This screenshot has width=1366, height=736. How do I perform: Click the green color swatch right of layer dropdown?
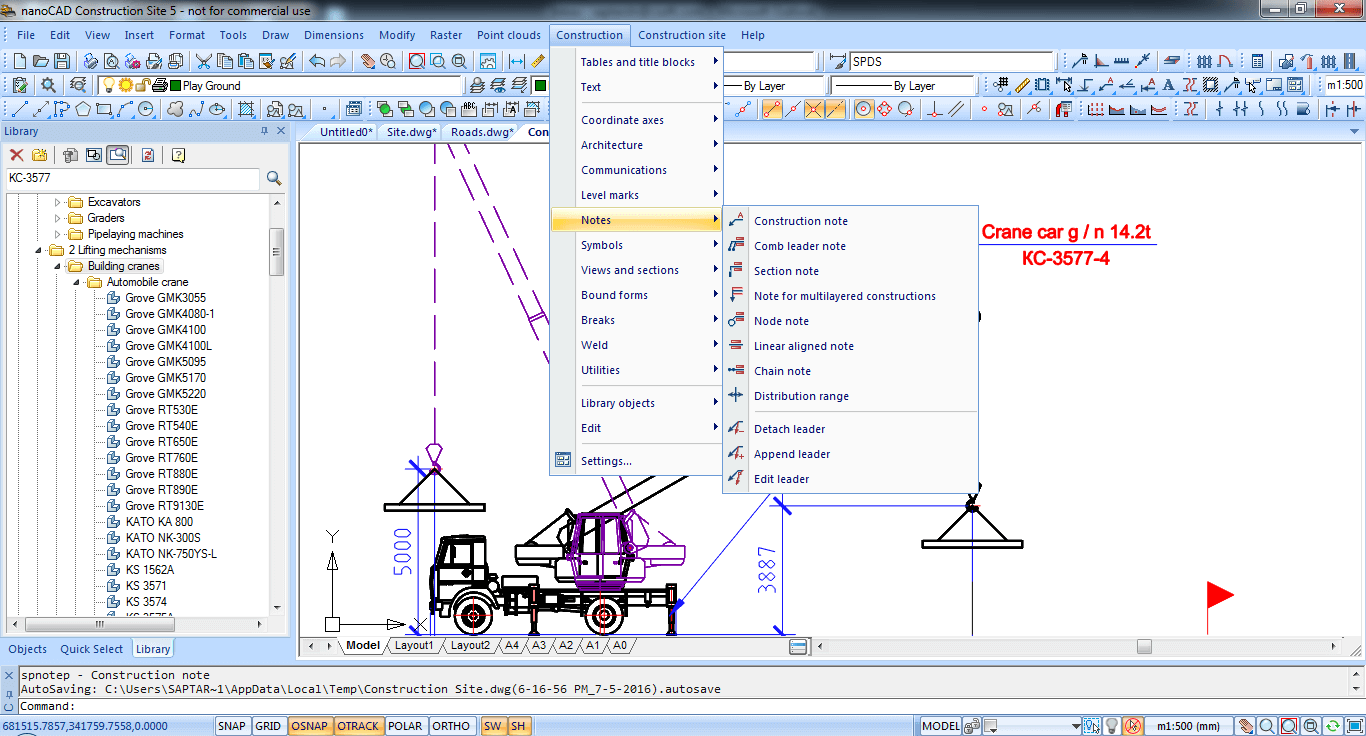coord(540,86)
